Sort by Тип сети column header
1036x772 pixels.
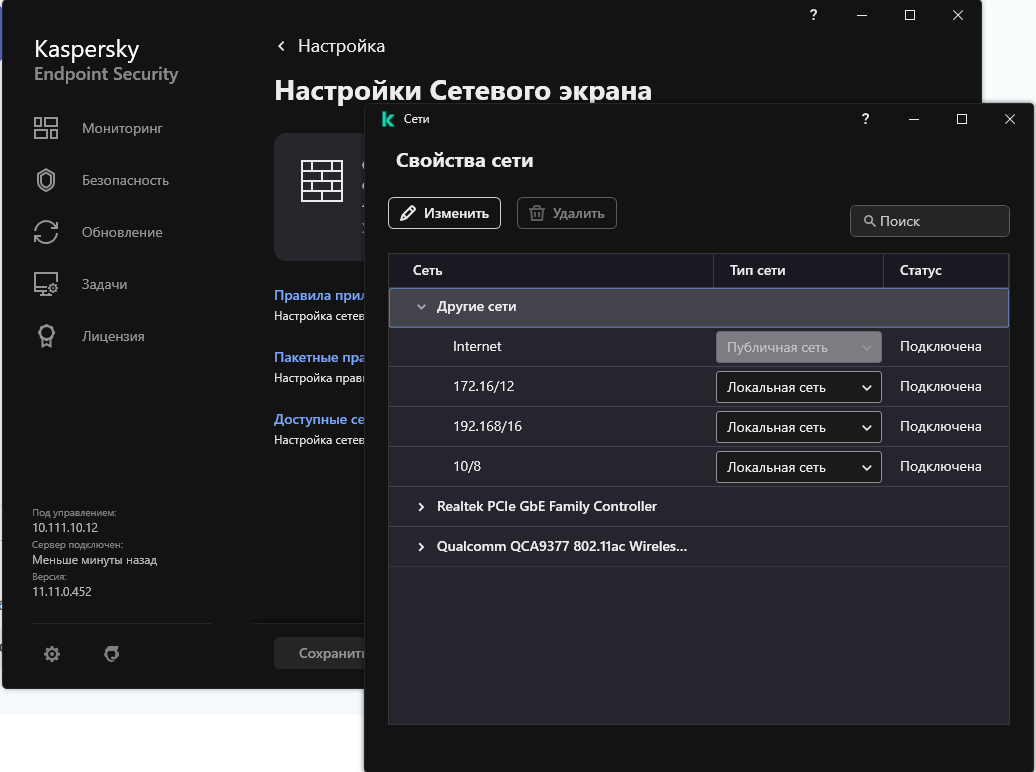point(758,270)
